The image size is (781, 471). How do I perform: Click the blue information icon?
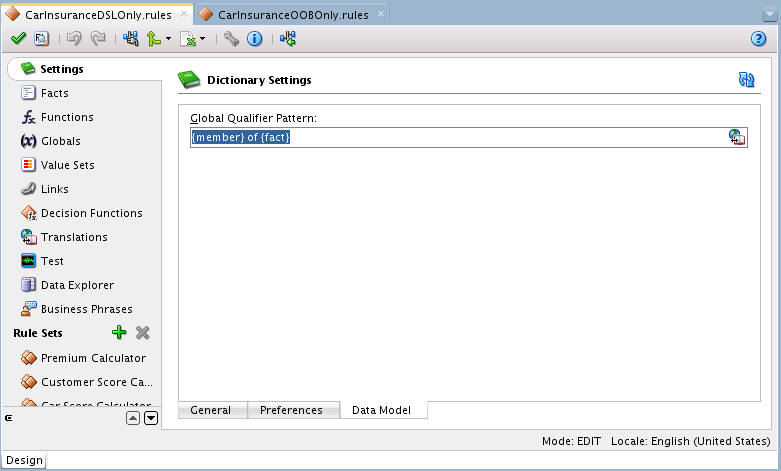click(255, 38)
